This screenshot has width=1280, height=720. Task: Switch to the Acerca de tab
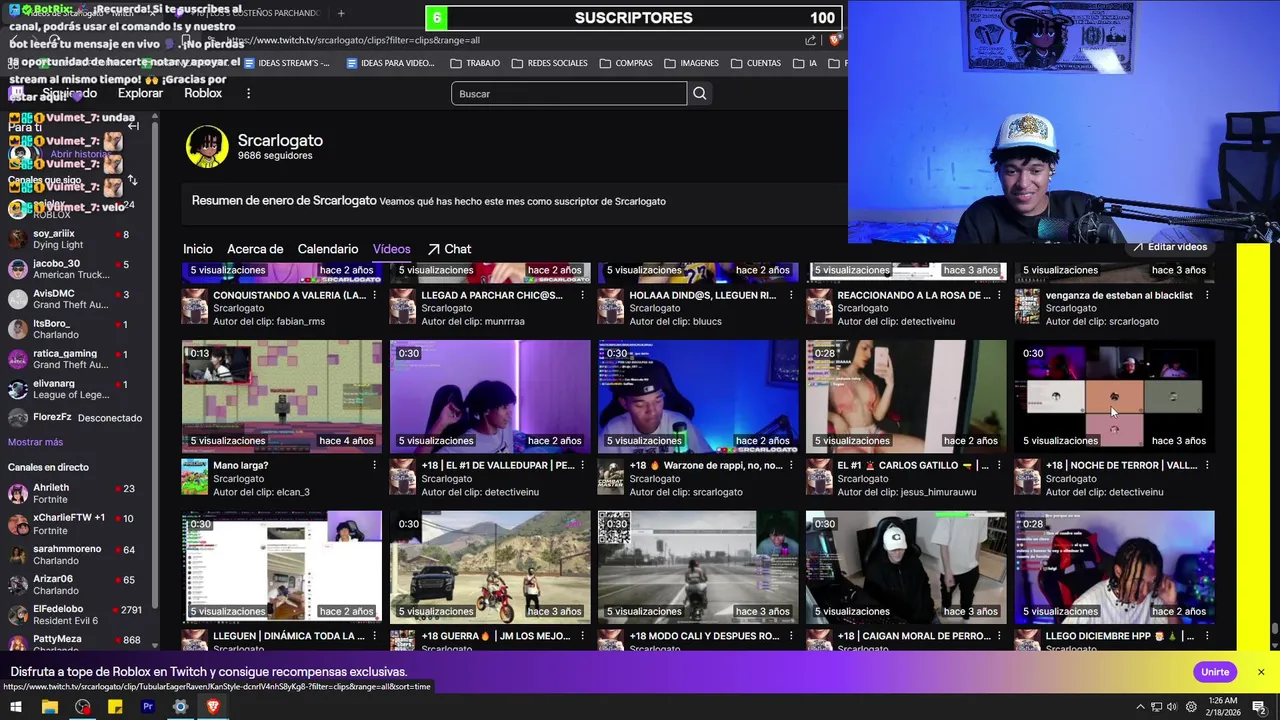click(255, 249)
